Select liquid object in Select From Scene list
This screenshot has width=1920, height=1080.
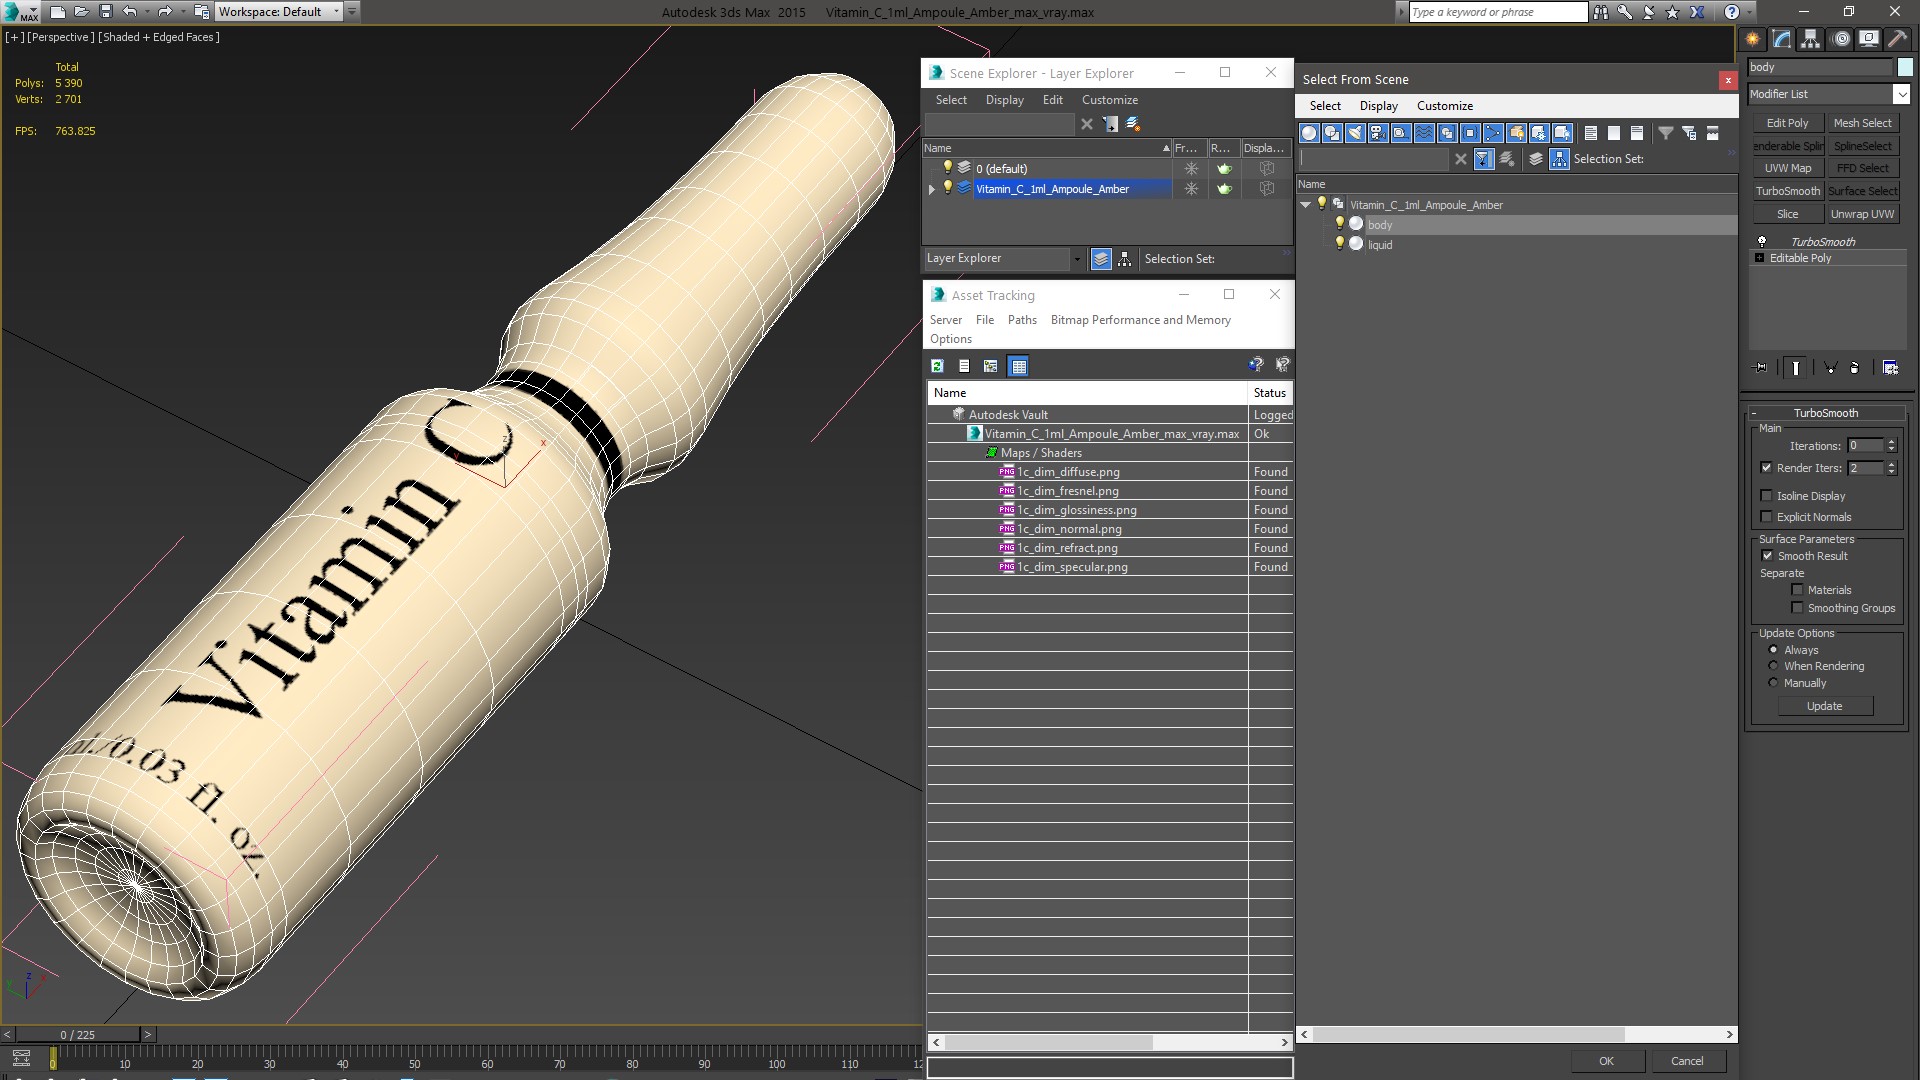click(1380, 245)
